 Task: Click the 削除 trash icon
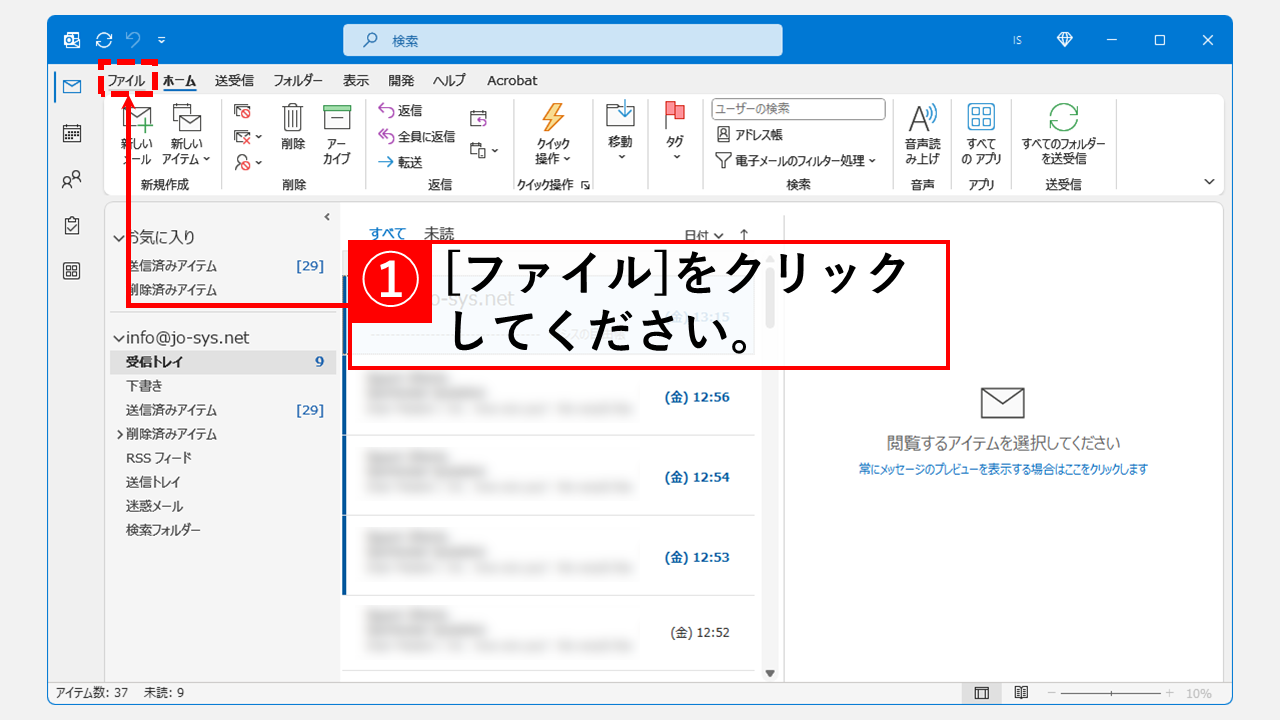click(x=293, y=128)
